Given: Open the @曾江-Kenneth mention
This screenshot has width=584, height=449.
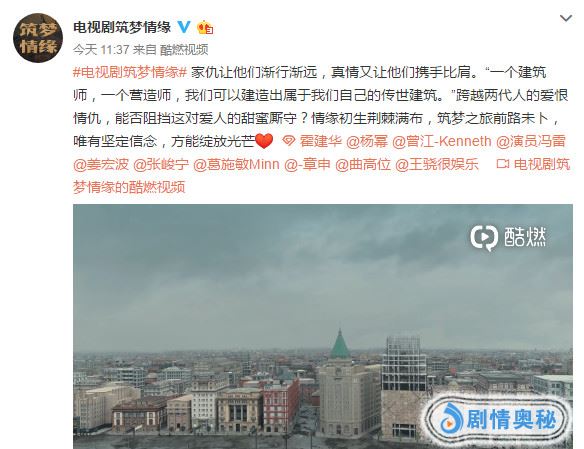Looking at the screenshot, I should (442, 141).
